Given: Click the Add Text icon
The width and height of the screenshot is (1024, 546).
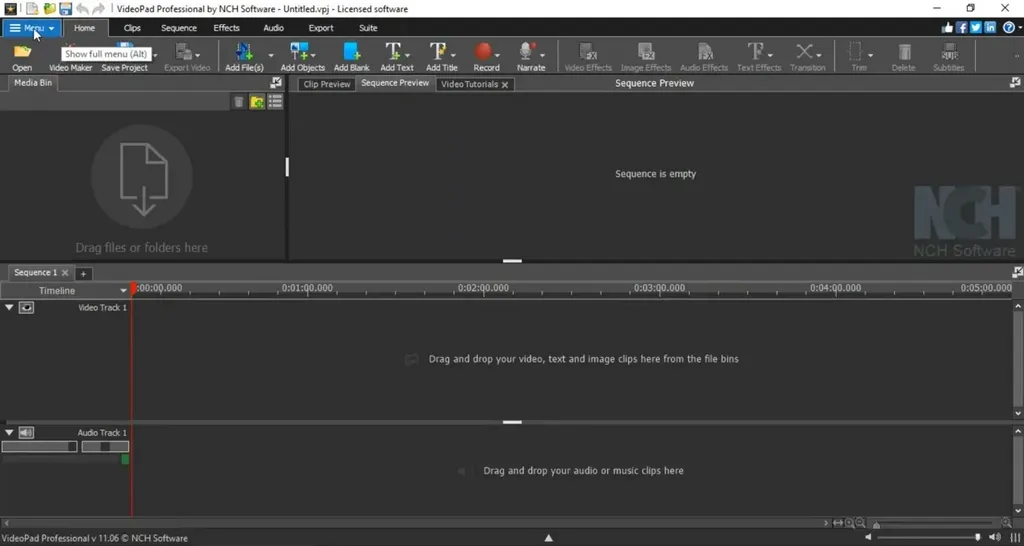Looking at the screenshot, I should pos(393,52).
